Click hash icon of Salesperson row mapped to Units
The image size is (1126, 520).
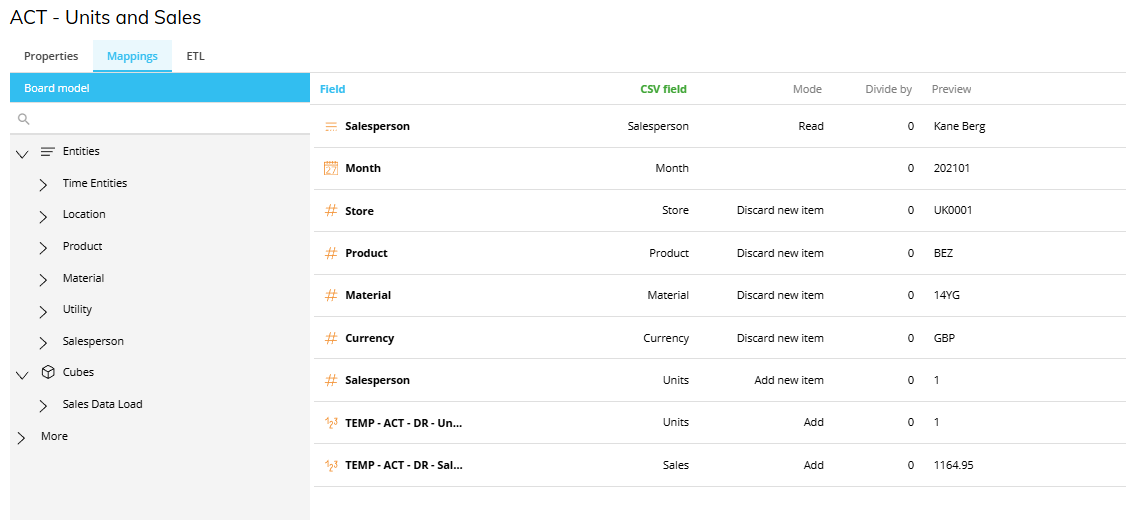click(331, 380)
